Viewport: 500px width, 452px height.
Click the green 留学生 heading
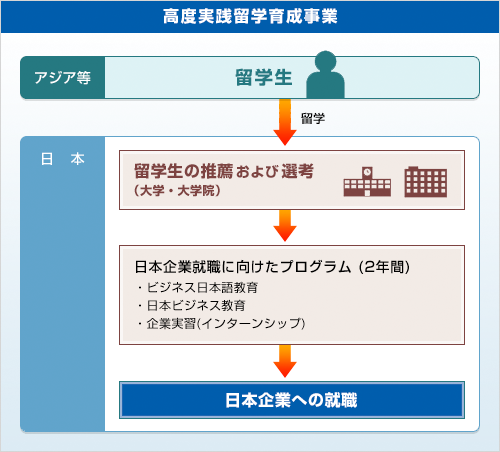tap(263, 77)
